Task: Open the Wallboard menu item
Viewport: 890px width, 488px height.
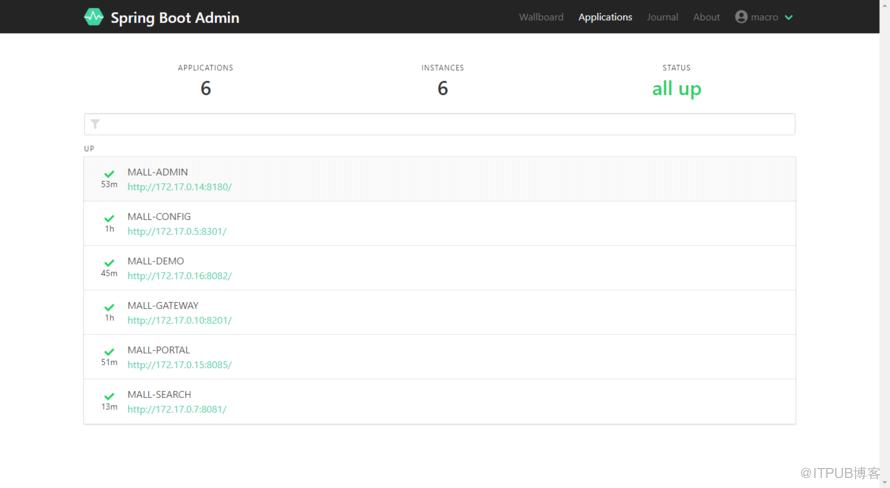Action: [541, 17]
